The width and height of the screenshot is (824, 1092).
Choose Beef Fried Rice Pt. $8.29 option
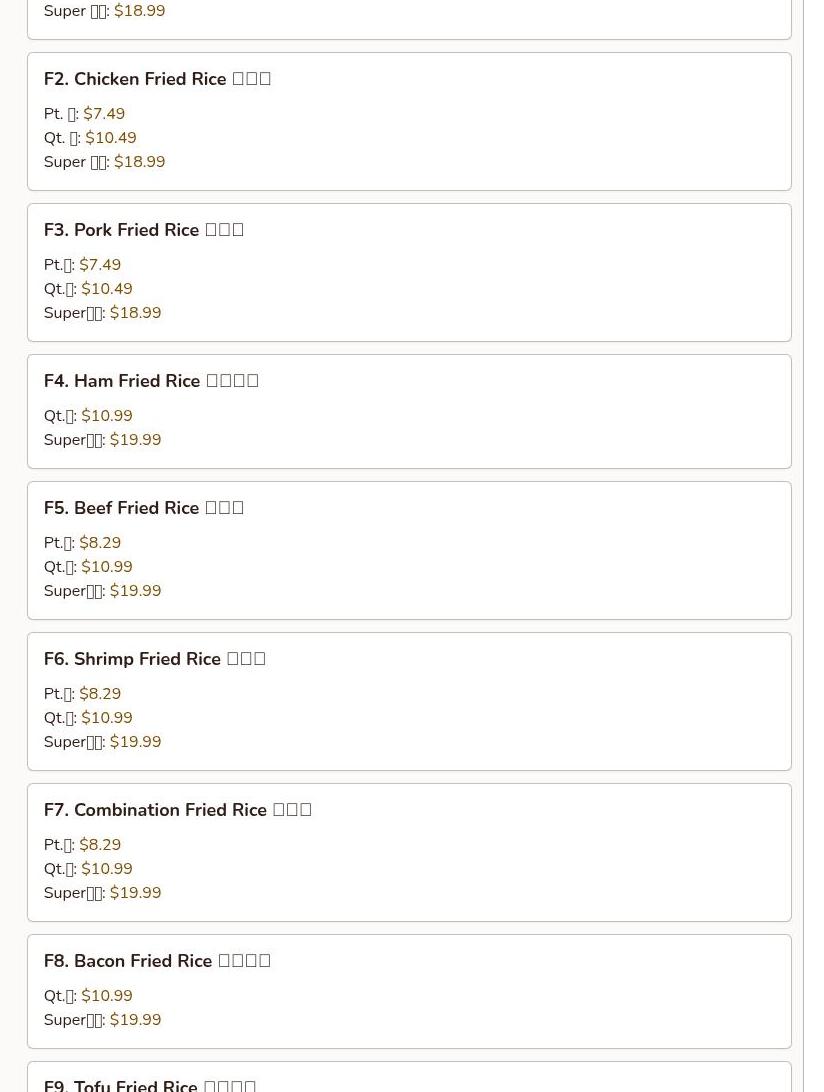(82, 543)
